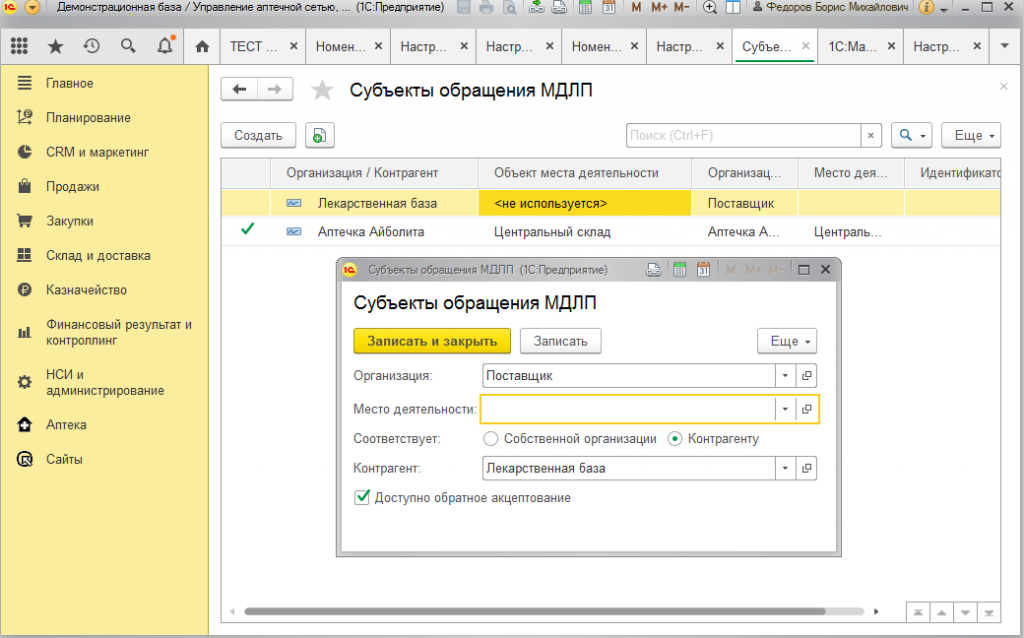
Task: Open the search options dropdown
Action: (912, 135)
